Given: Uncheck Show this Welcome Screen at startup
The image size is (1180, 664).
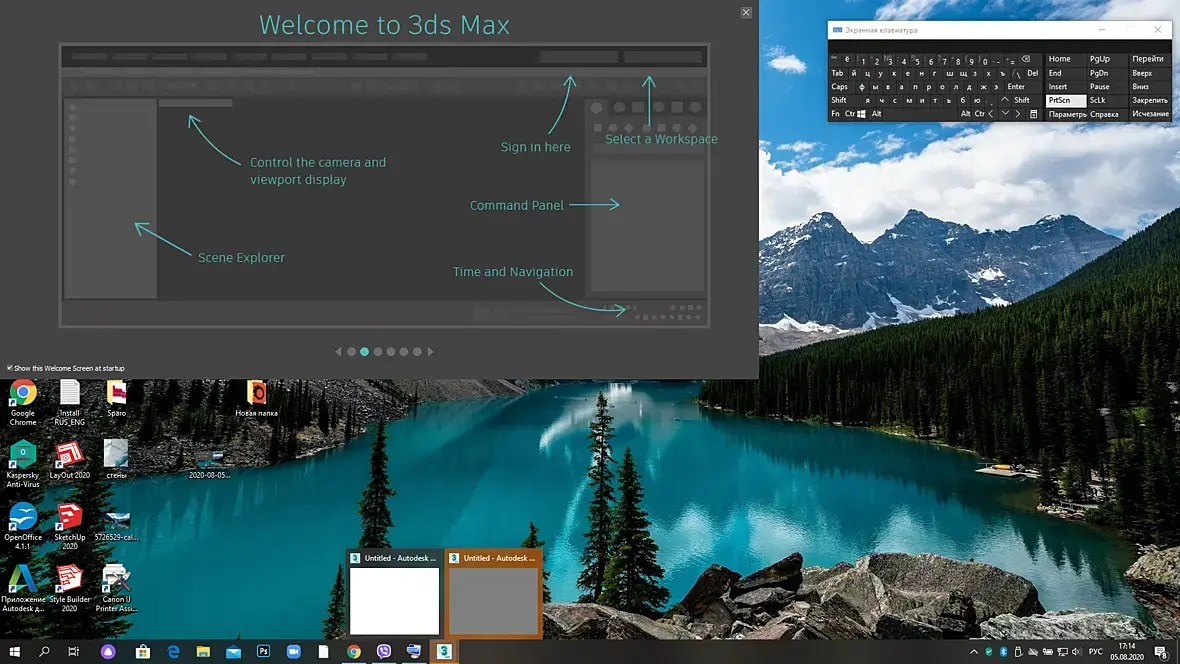Looking at the screenshot, I should coord(10,368).
